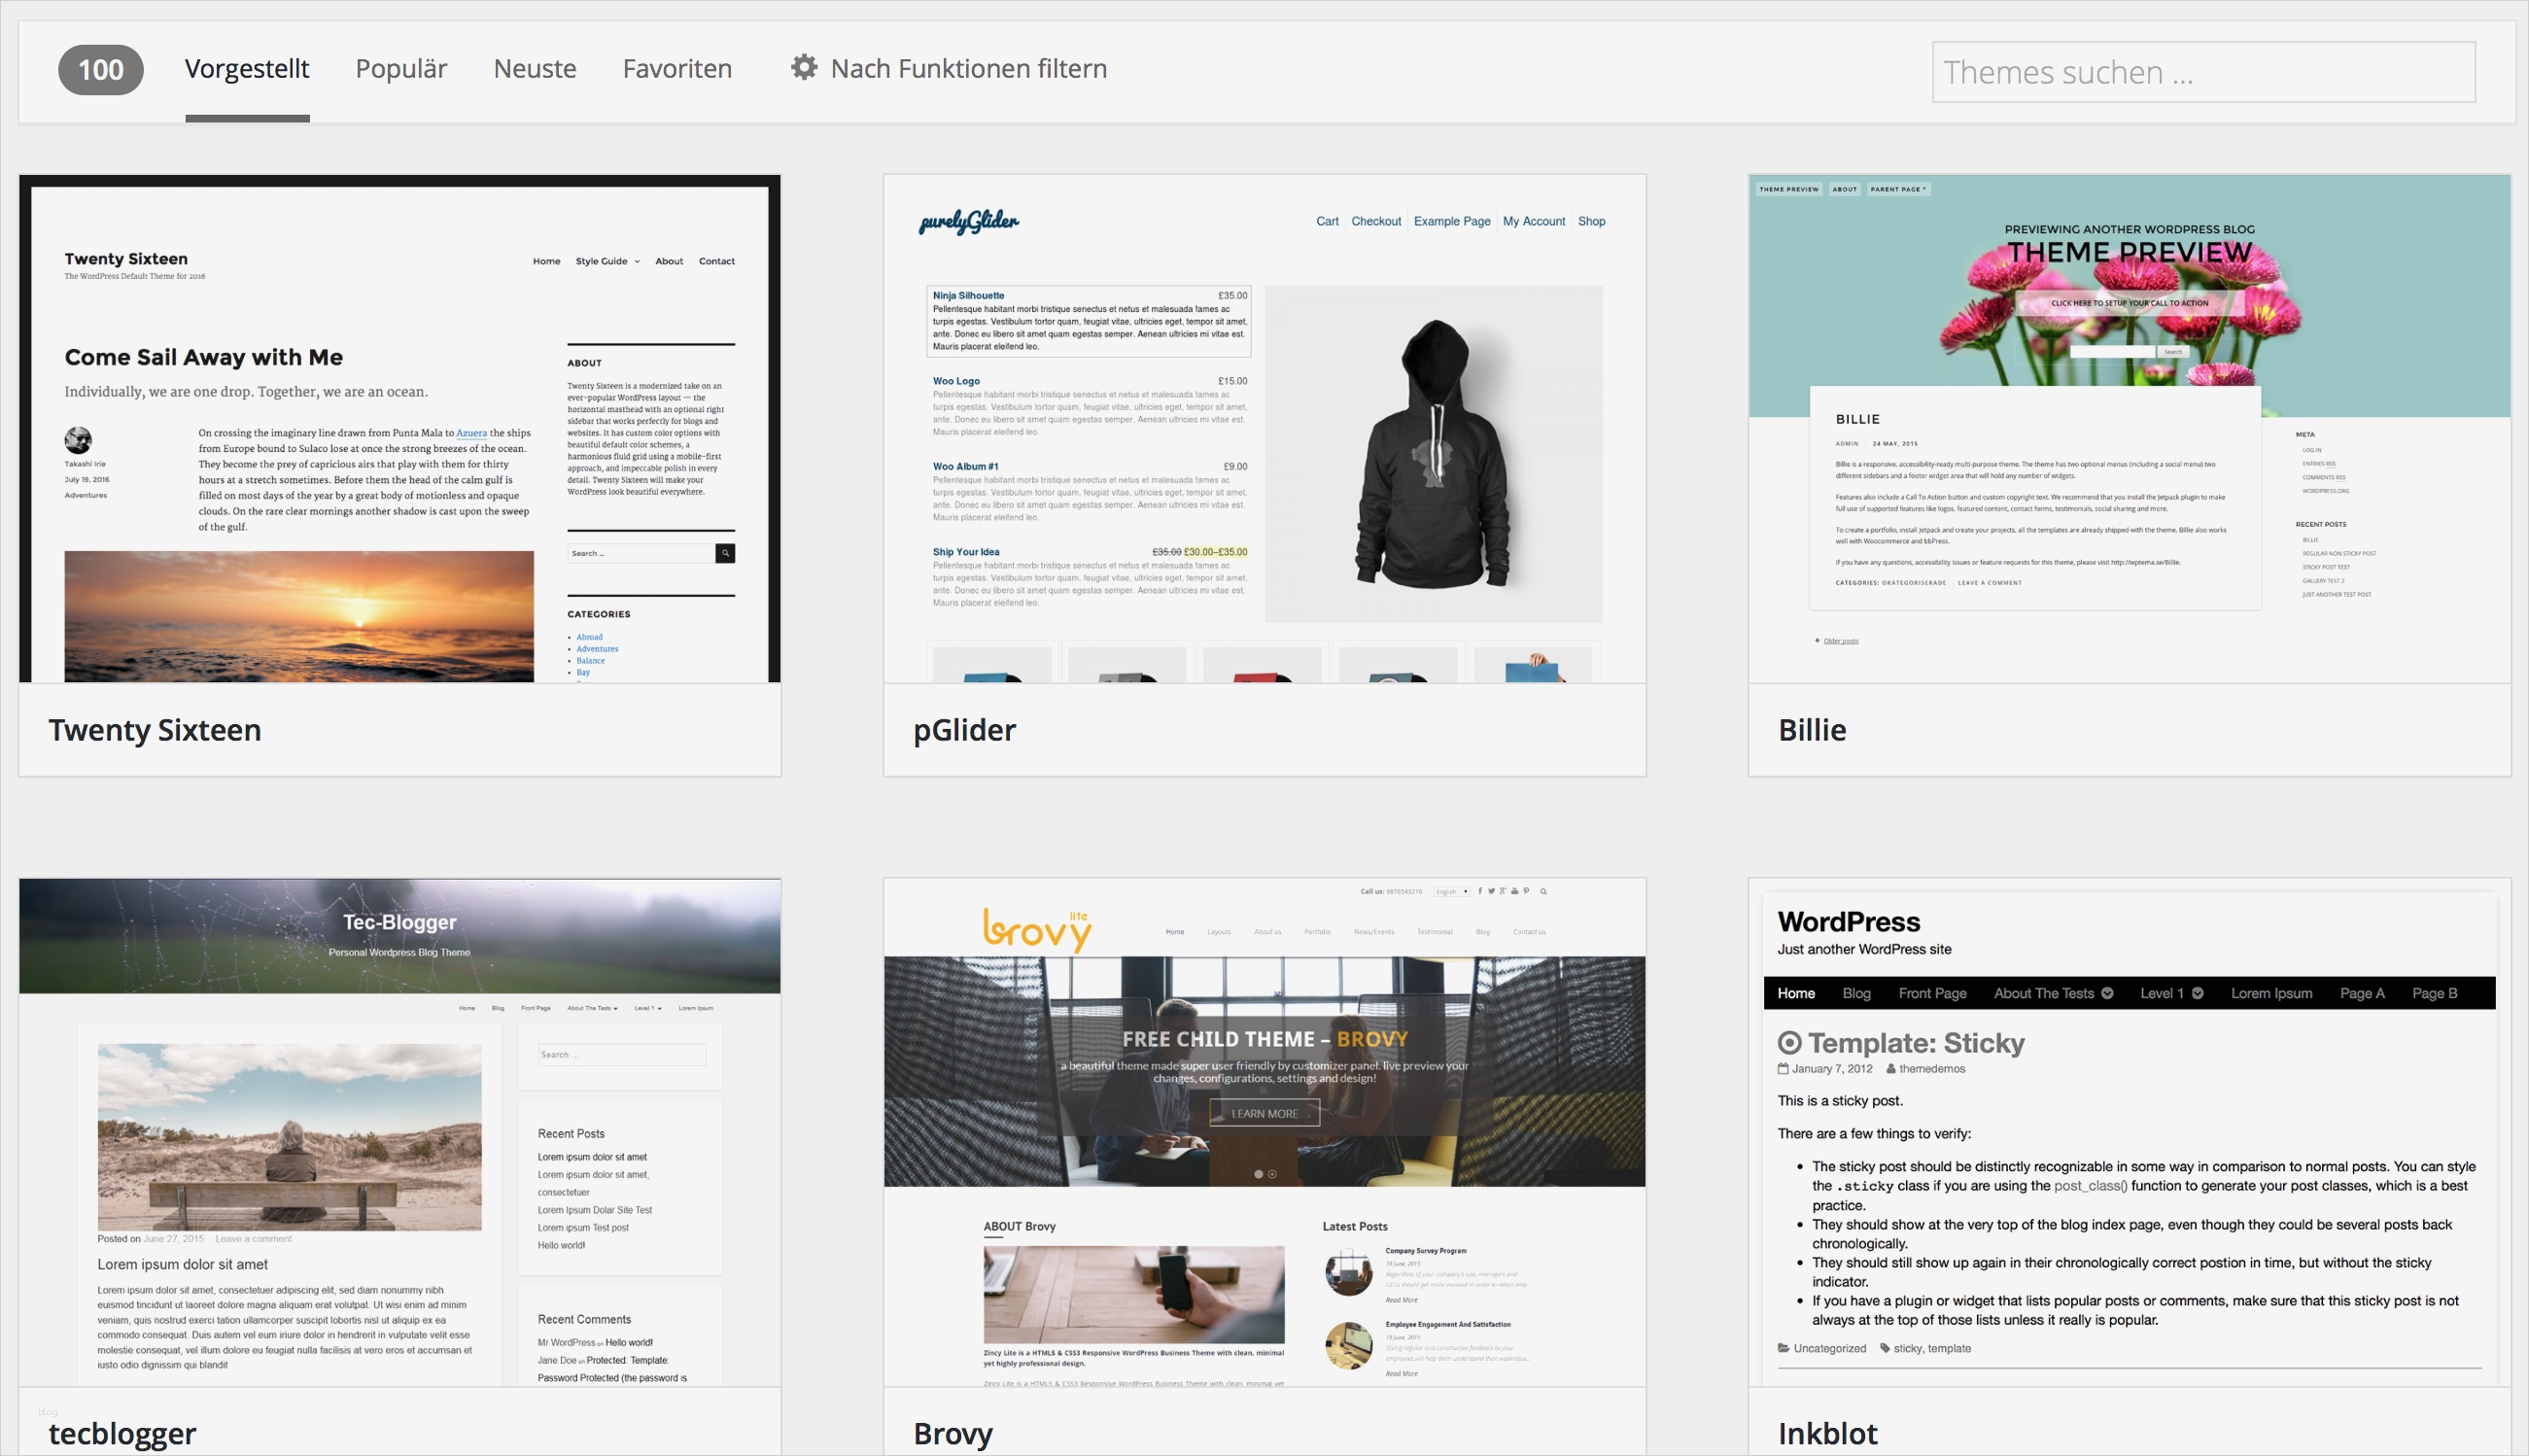Open the tecblogger theme screenshot
Viewport: 2529px width, 1456px height.
pyautogui.click(x=400, y=1132)
